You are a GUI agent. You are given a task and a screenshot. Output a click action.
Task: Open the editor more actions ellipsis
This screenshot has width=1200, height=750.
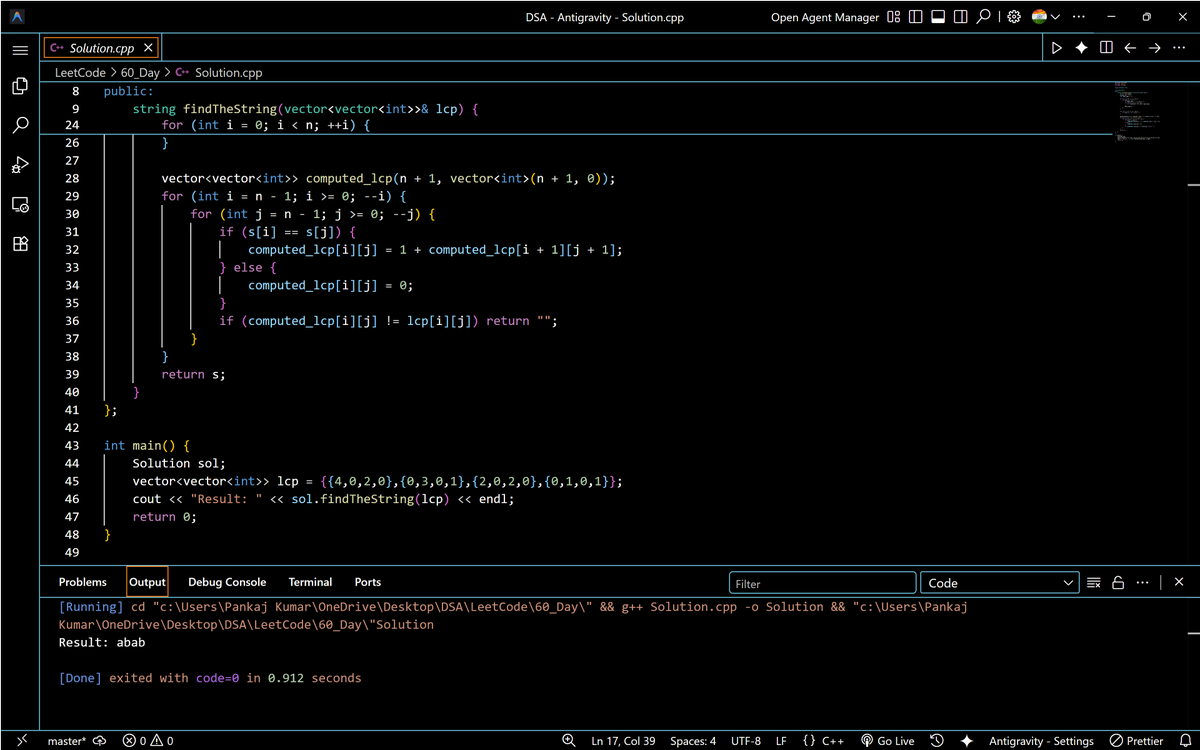point(1178,48)
